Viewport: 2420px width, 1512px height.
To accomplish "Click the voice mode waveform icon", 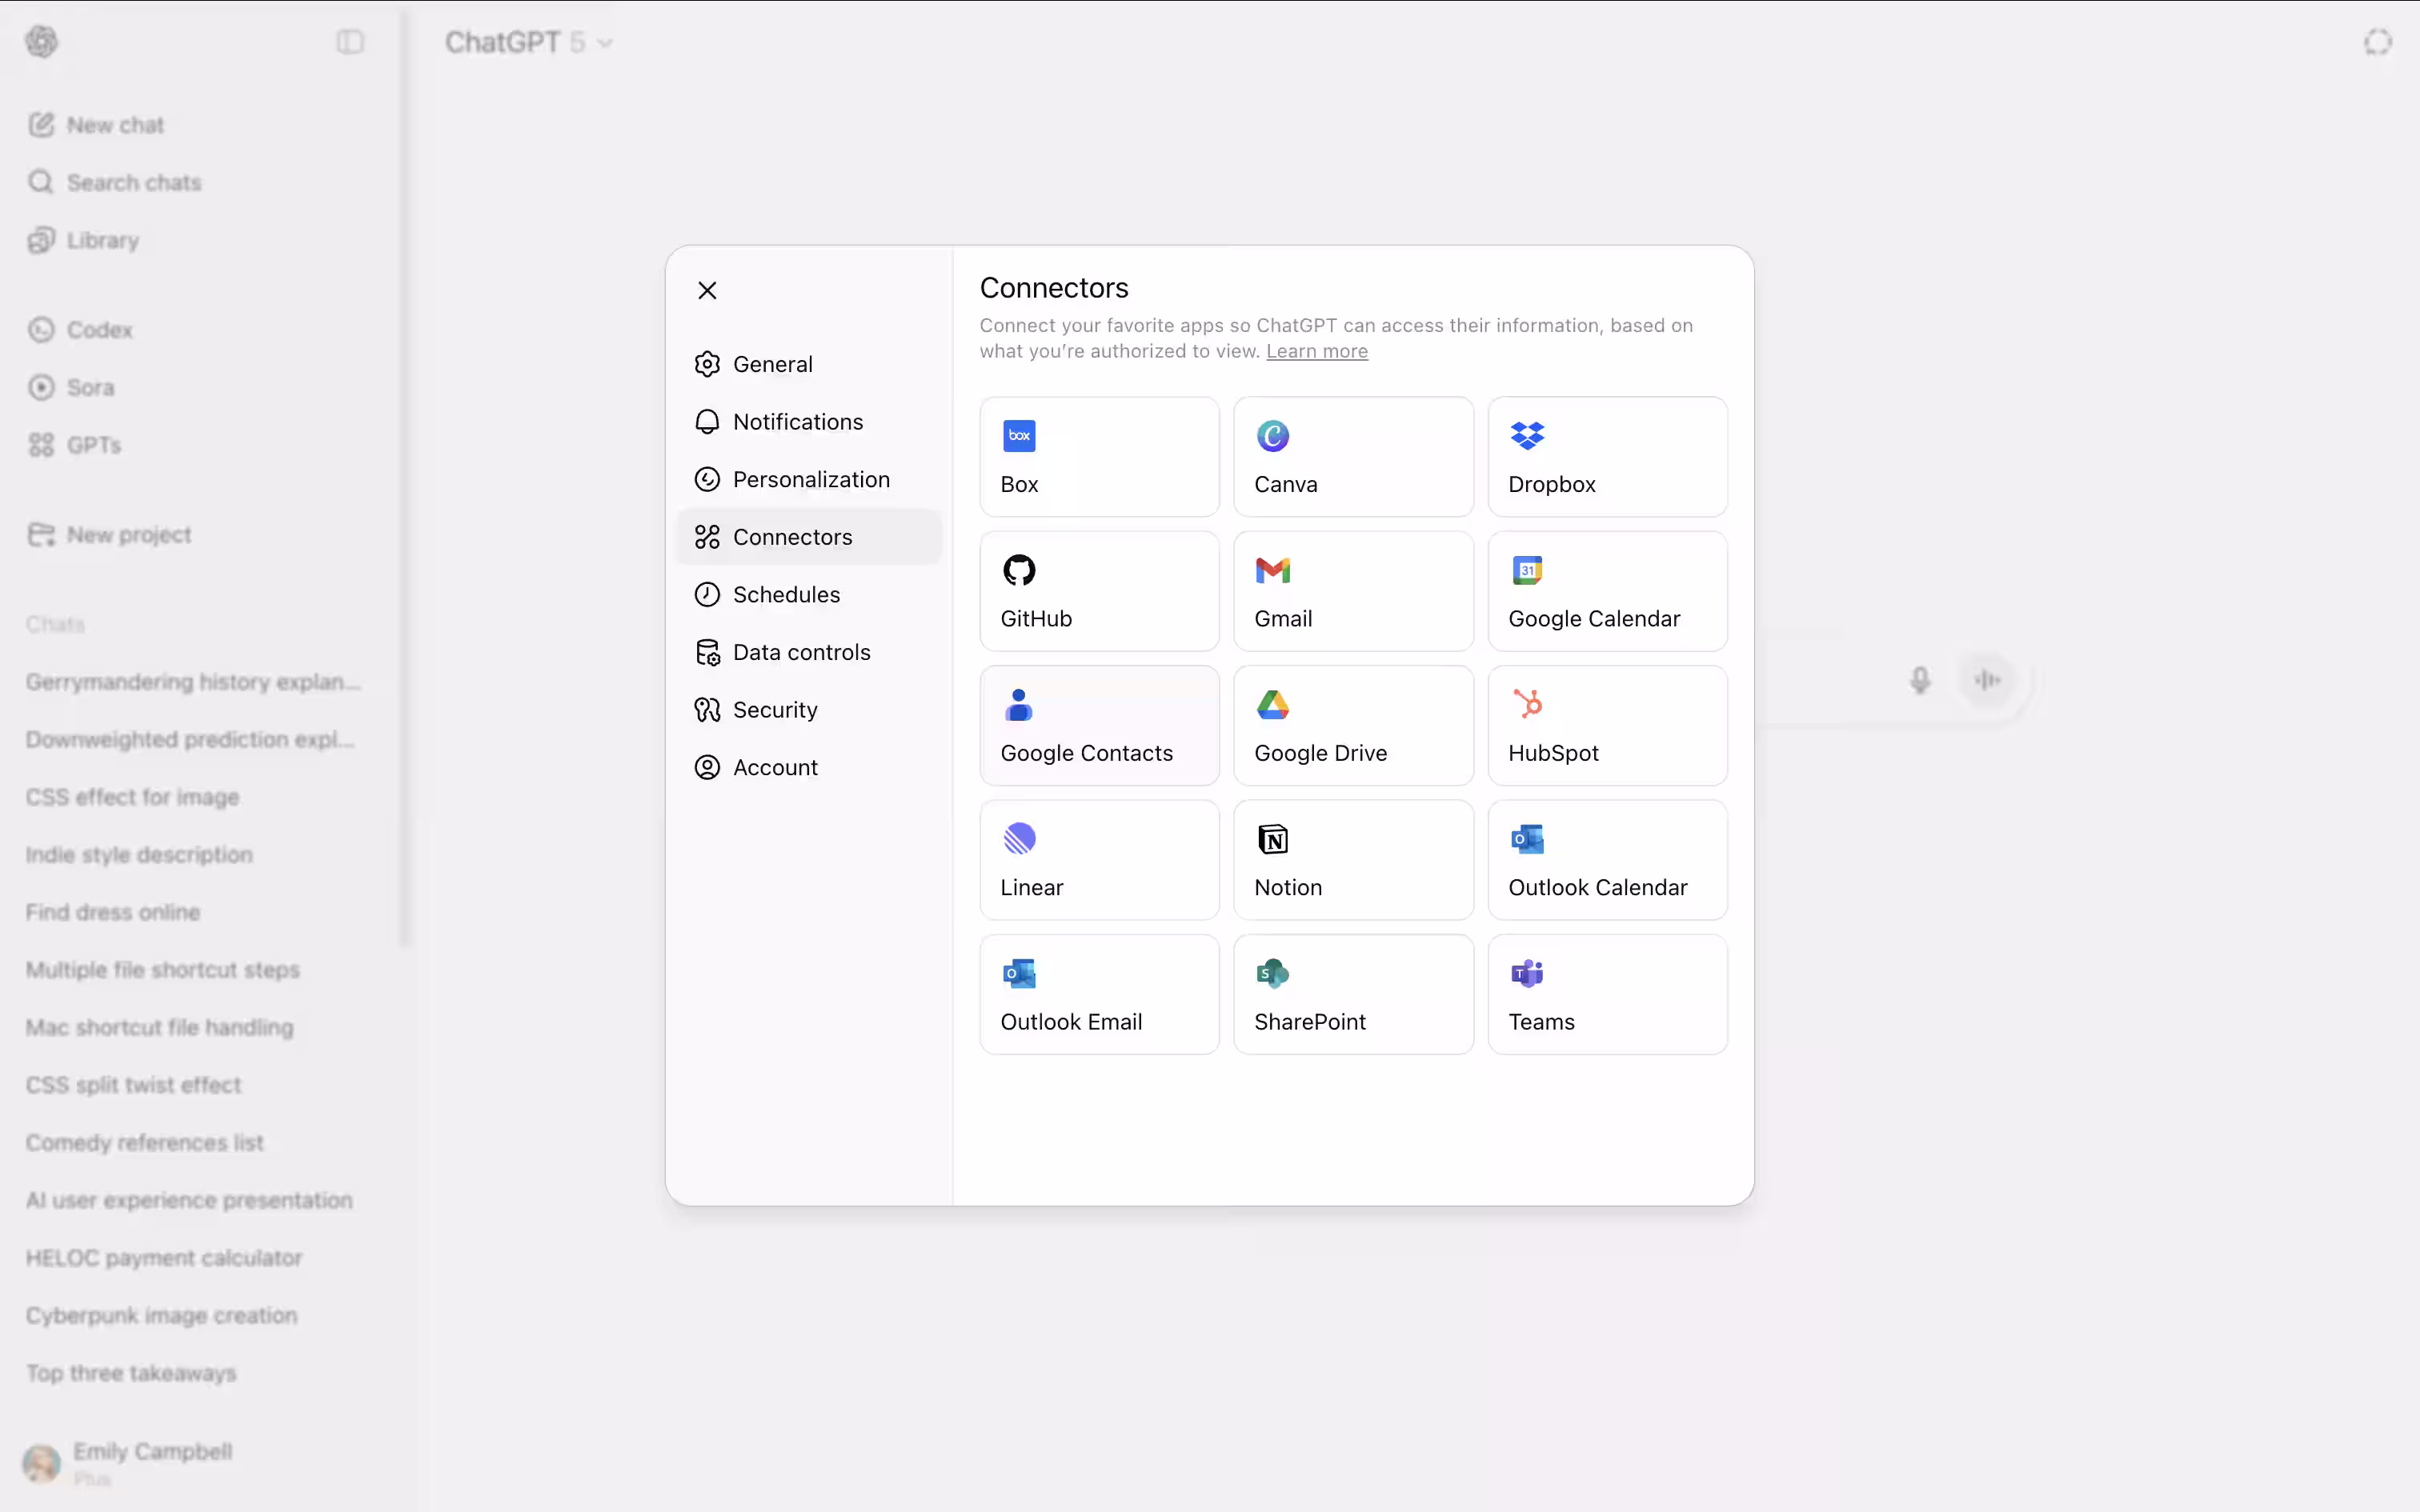I will point(1987,680).
